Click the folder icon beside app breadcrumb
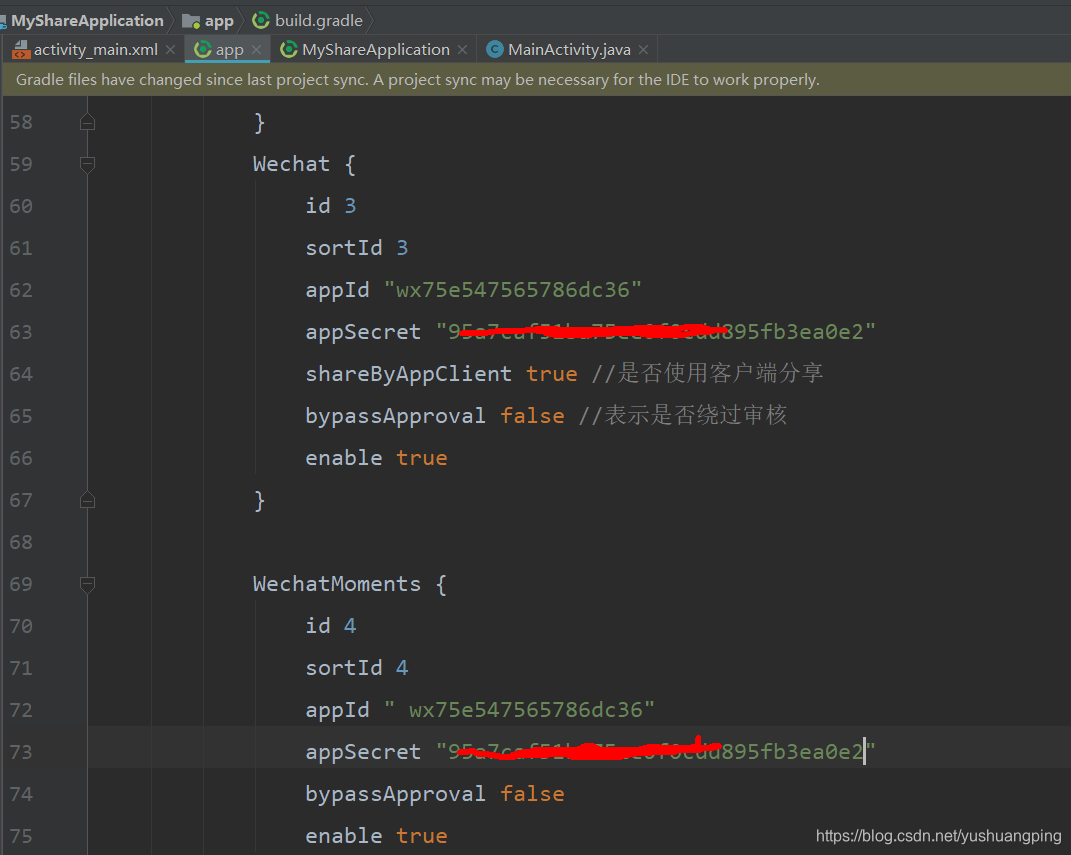1071x855 pixels. pyautogui.click(x=191, y=21)
